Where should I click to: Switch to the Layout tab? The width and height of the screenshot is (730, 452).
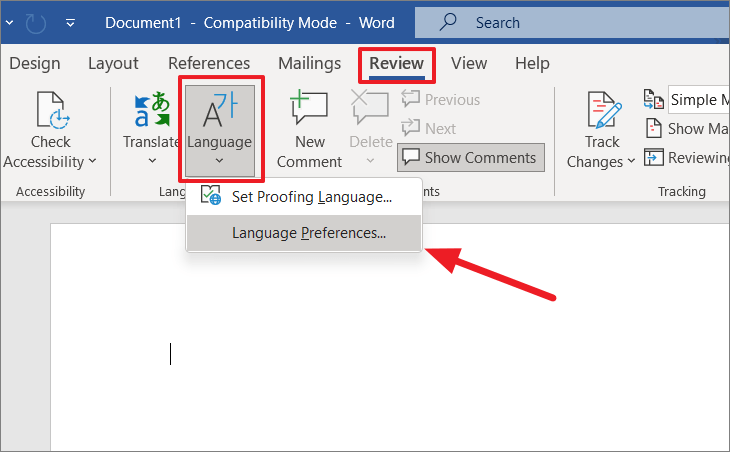[113, 63]
